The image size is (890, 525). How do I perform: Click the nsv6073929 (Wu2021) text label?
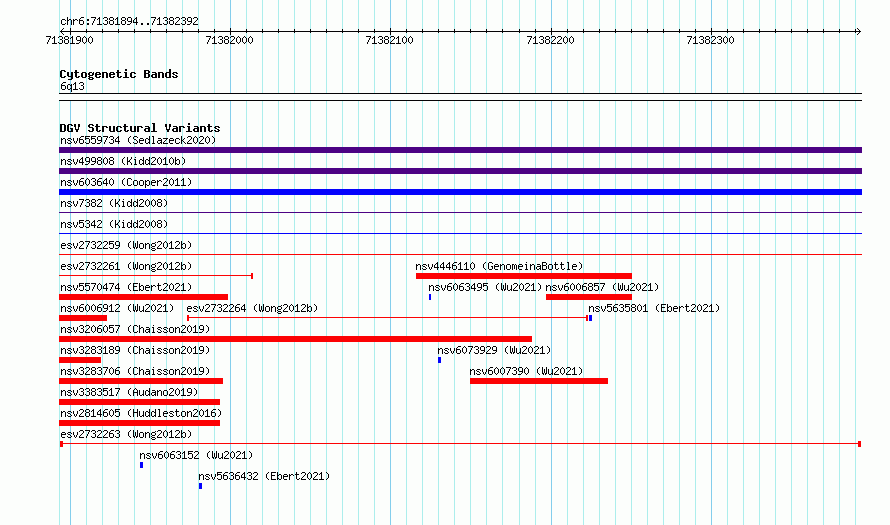pyautogui.click(x=494, y=350)
